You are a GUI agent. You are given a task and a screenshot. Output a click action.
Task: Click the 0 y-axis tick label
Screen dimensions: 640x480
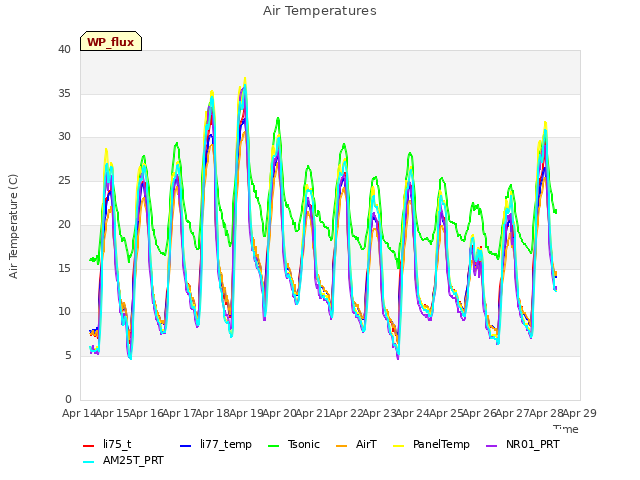[68, 399]
